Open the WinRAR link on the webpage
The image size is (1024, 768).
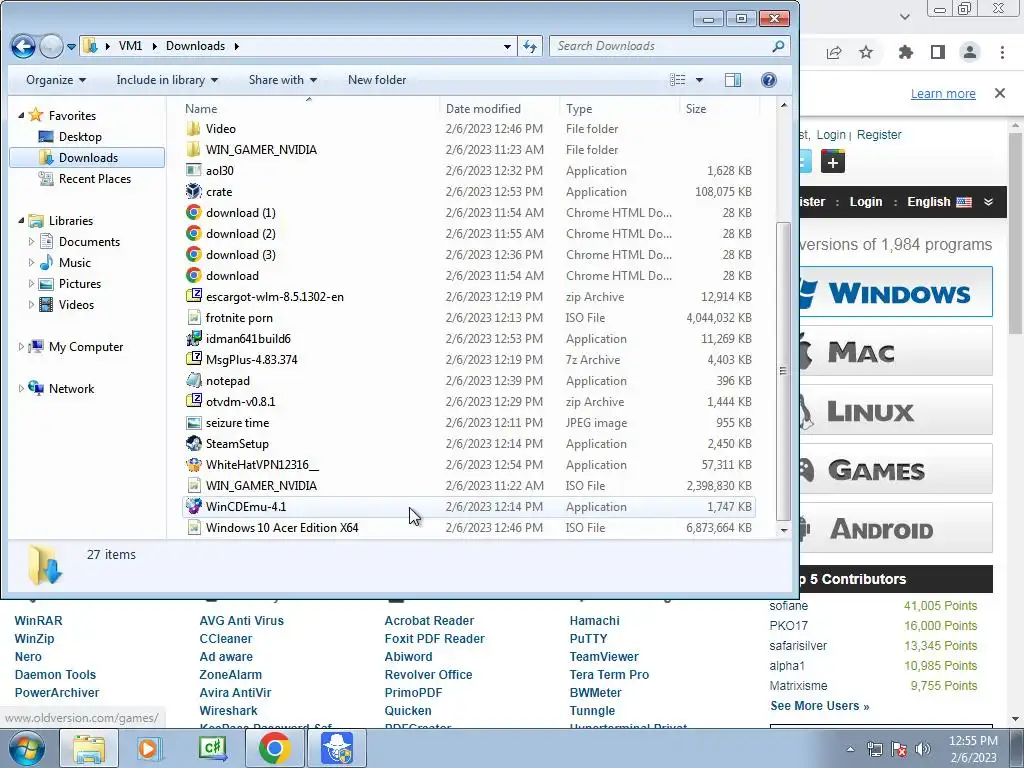tap(39, 620)
